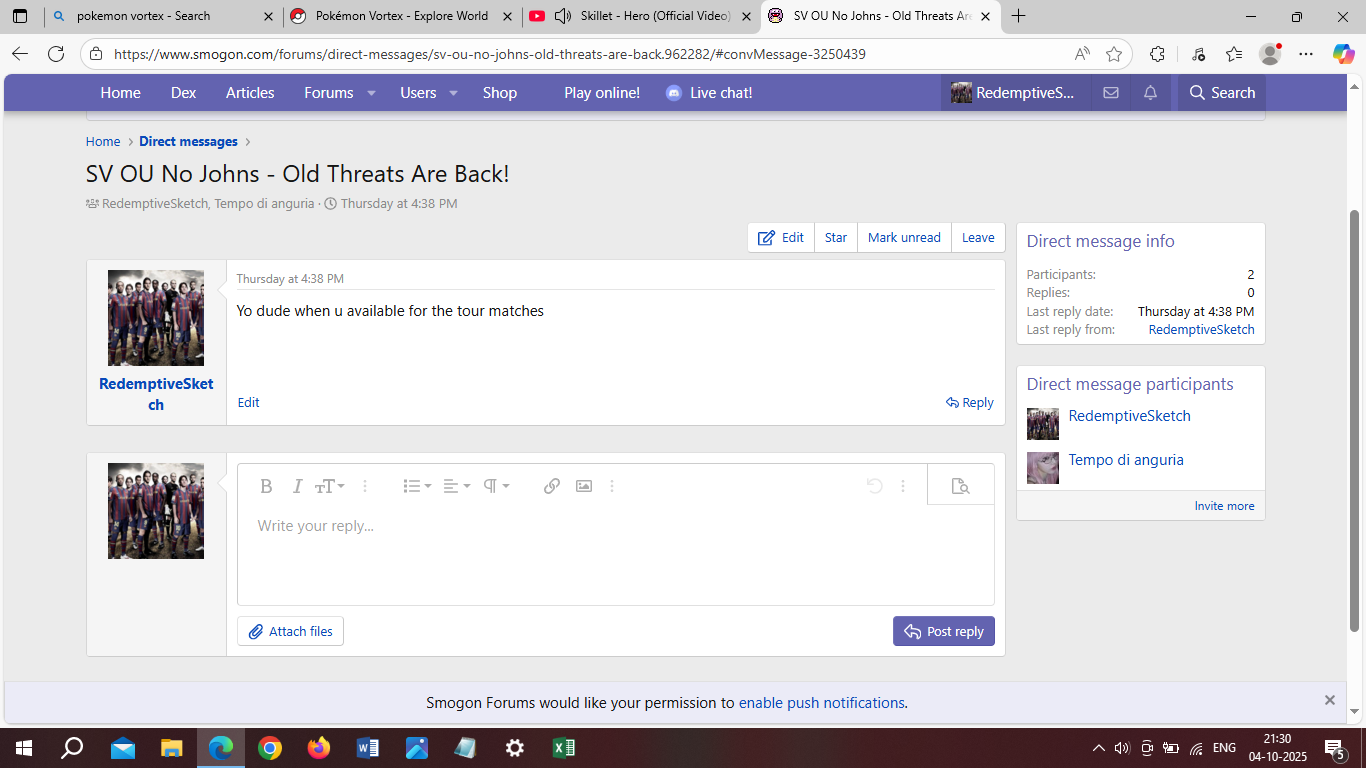The width and height of the screenshot is (1366, 768).
Task: Open Tempo di anguria in the participants list
Action: [1126, 460]
